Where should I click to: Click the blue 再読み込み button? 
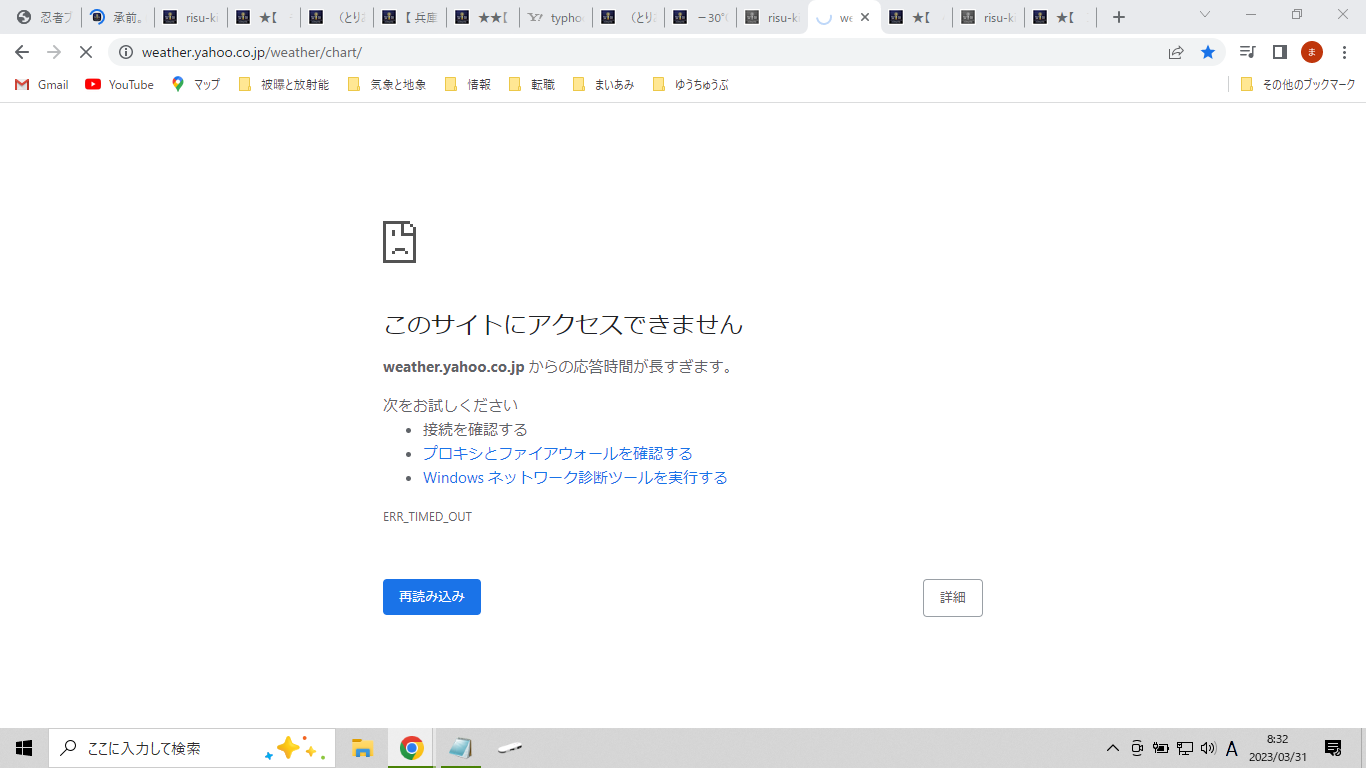pyautogui.click(x=432, y=597)
